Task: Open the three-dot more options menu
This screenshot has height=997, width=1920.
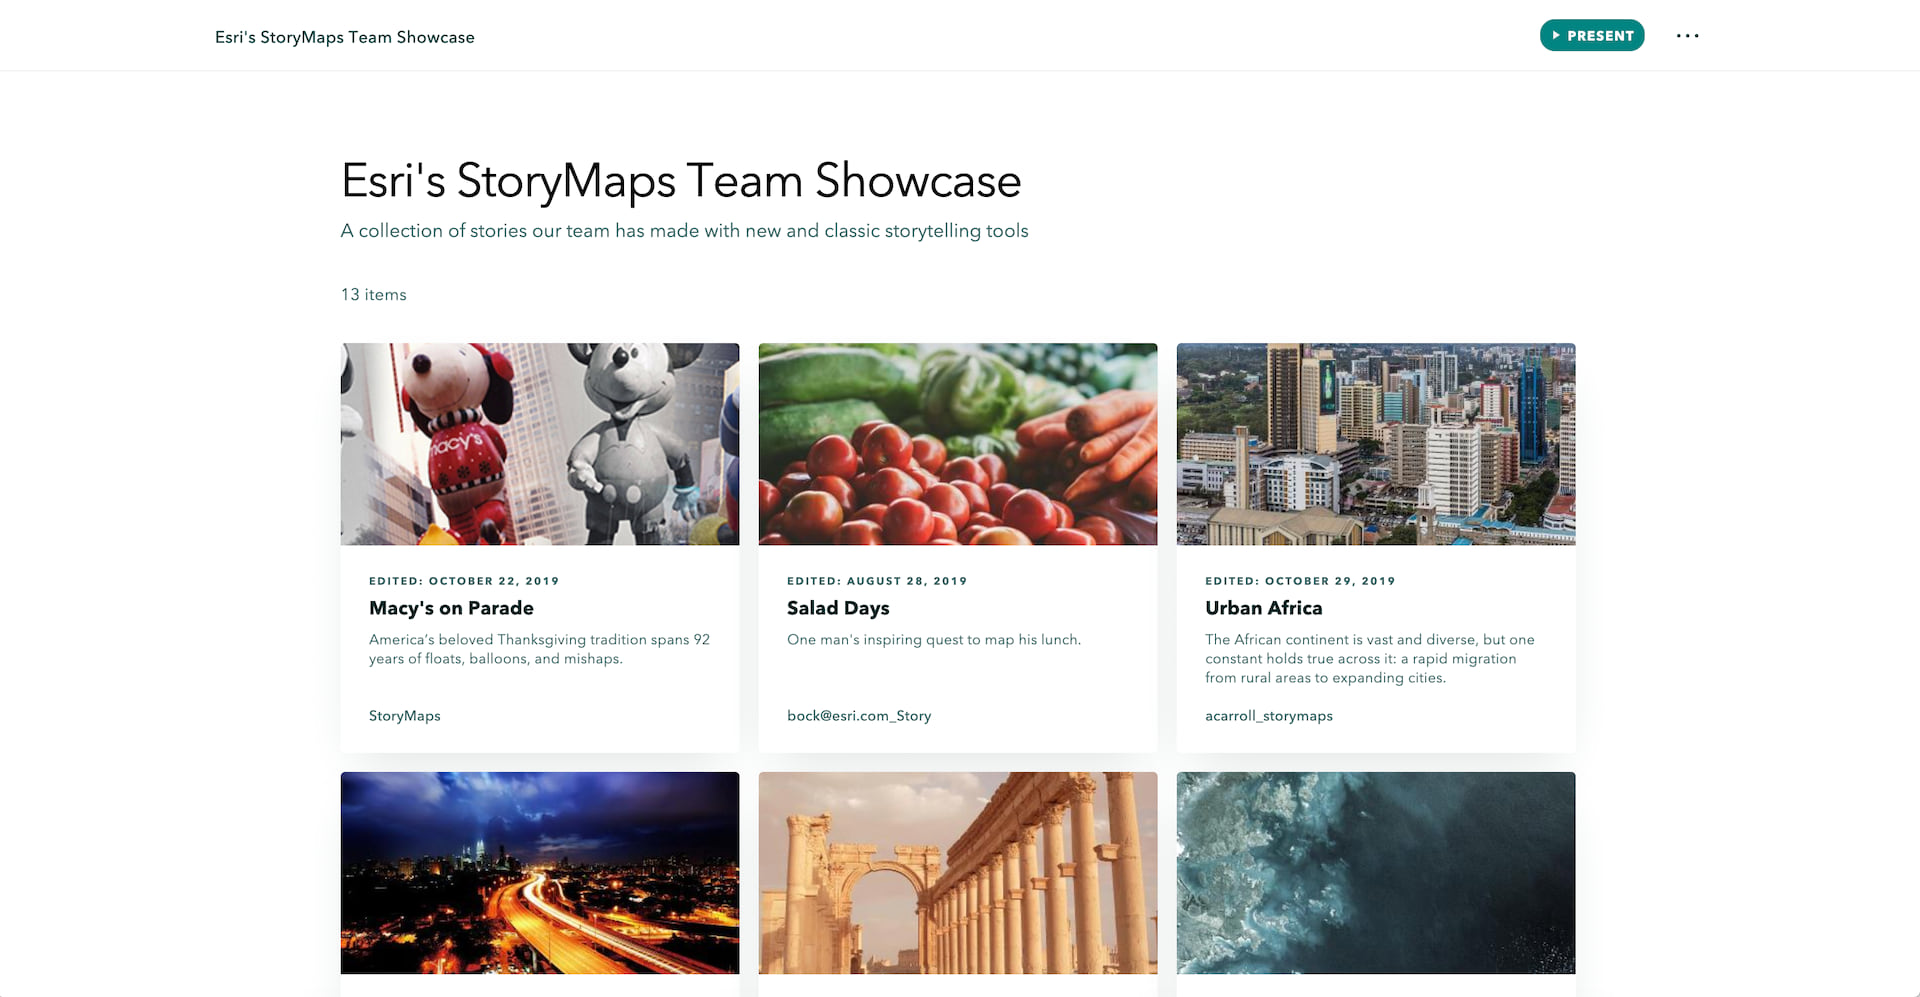Action: [x=1688, y=36]
